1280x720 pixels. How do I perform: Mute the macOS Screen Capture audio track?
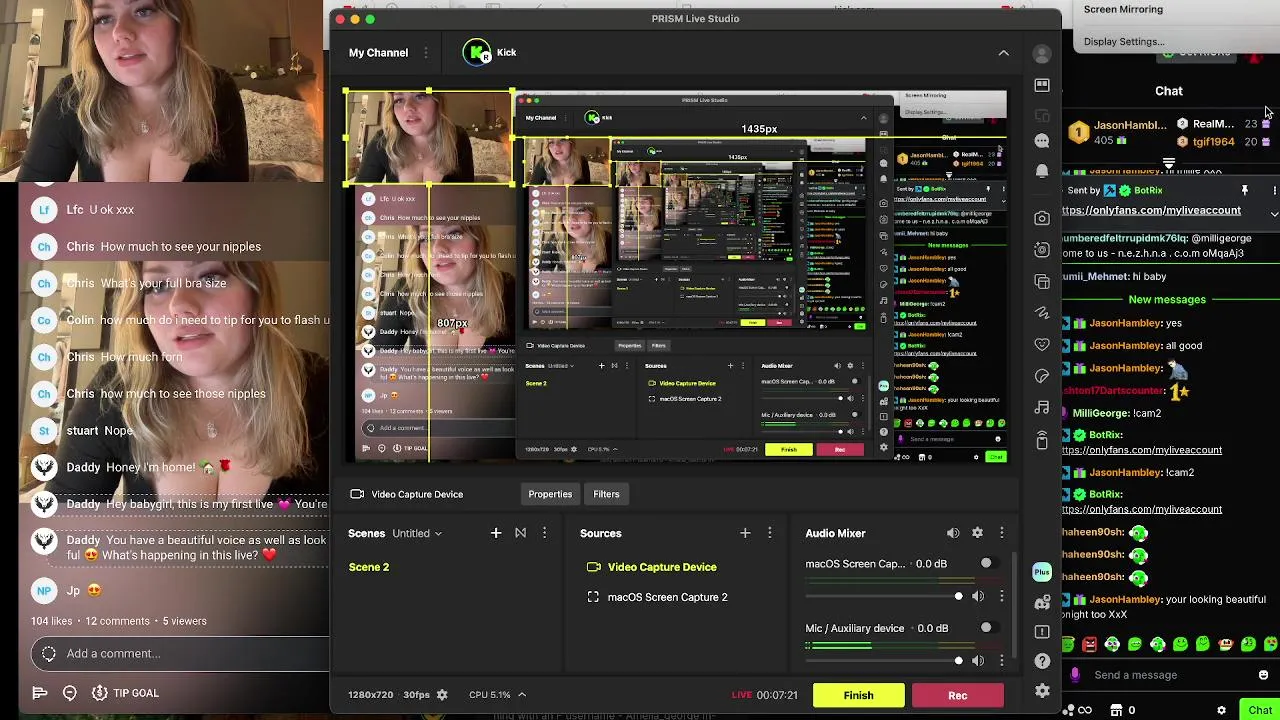tap(978, 596)
